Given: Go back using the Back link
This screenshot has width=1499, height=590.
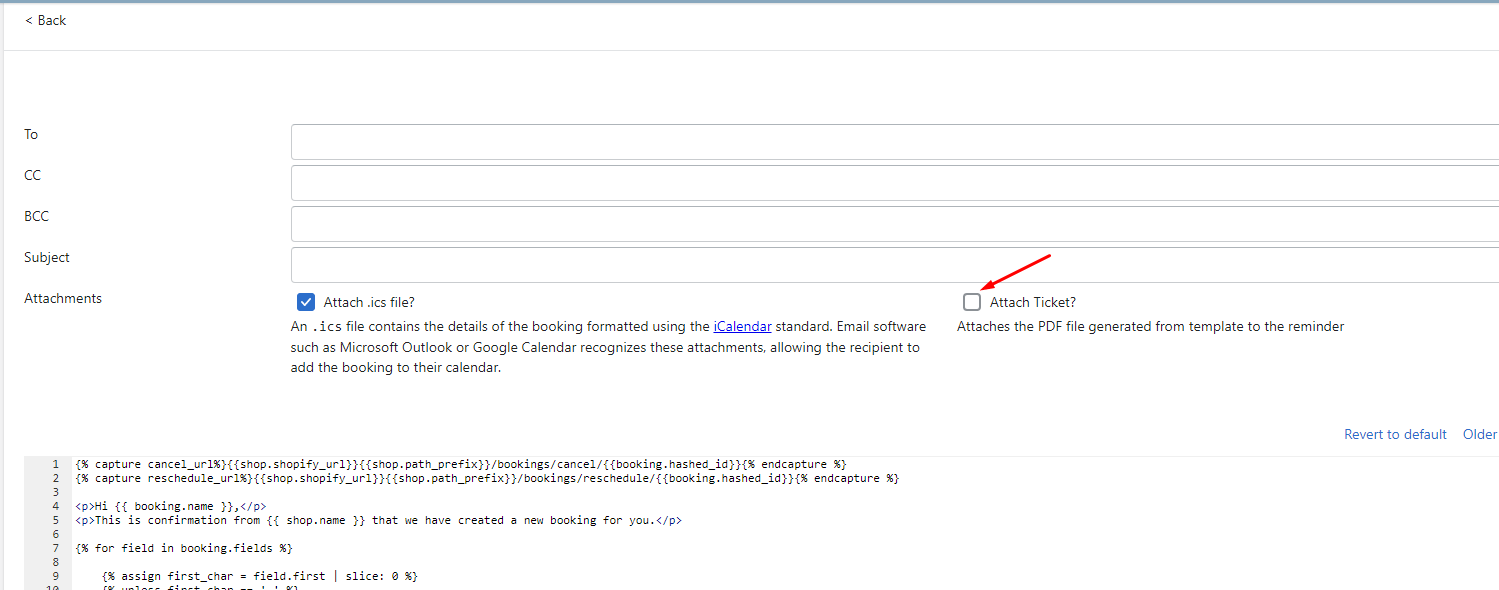Looking at the screenshot, I should tap(45, 20).
